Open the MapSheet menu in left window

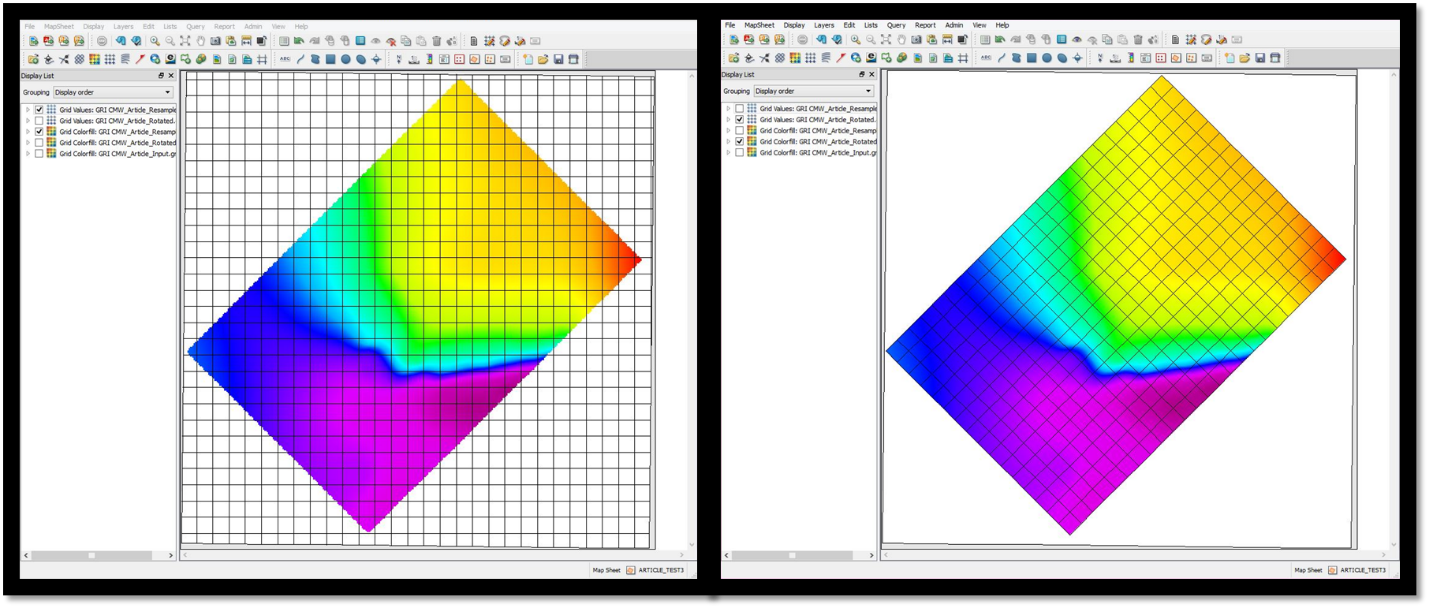point(58,25)
